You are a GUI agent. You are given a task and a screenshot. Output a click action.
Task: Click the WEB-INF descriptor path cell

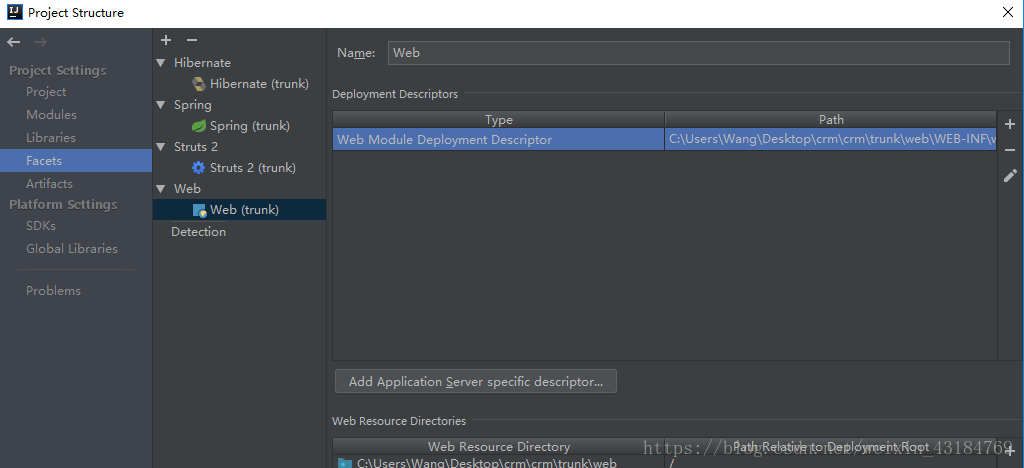click(831, 140)
